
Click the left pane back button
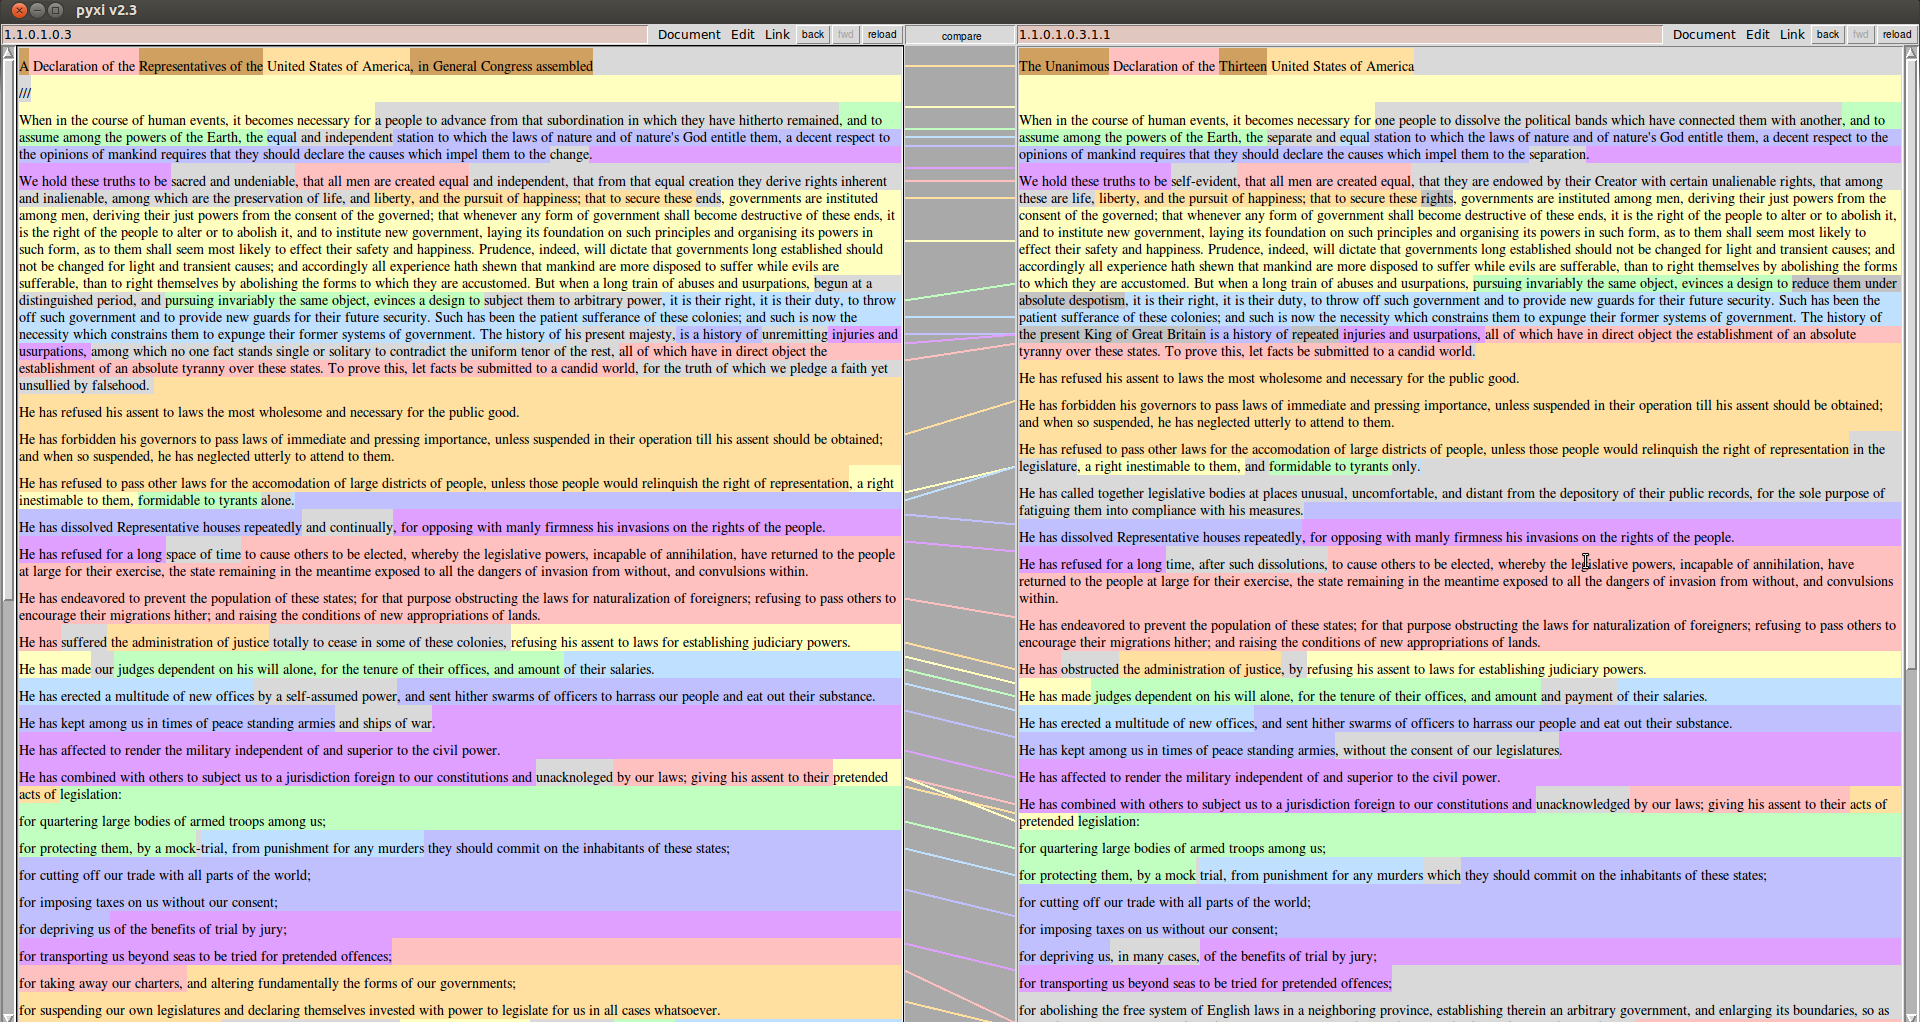[x=813, y=35]
